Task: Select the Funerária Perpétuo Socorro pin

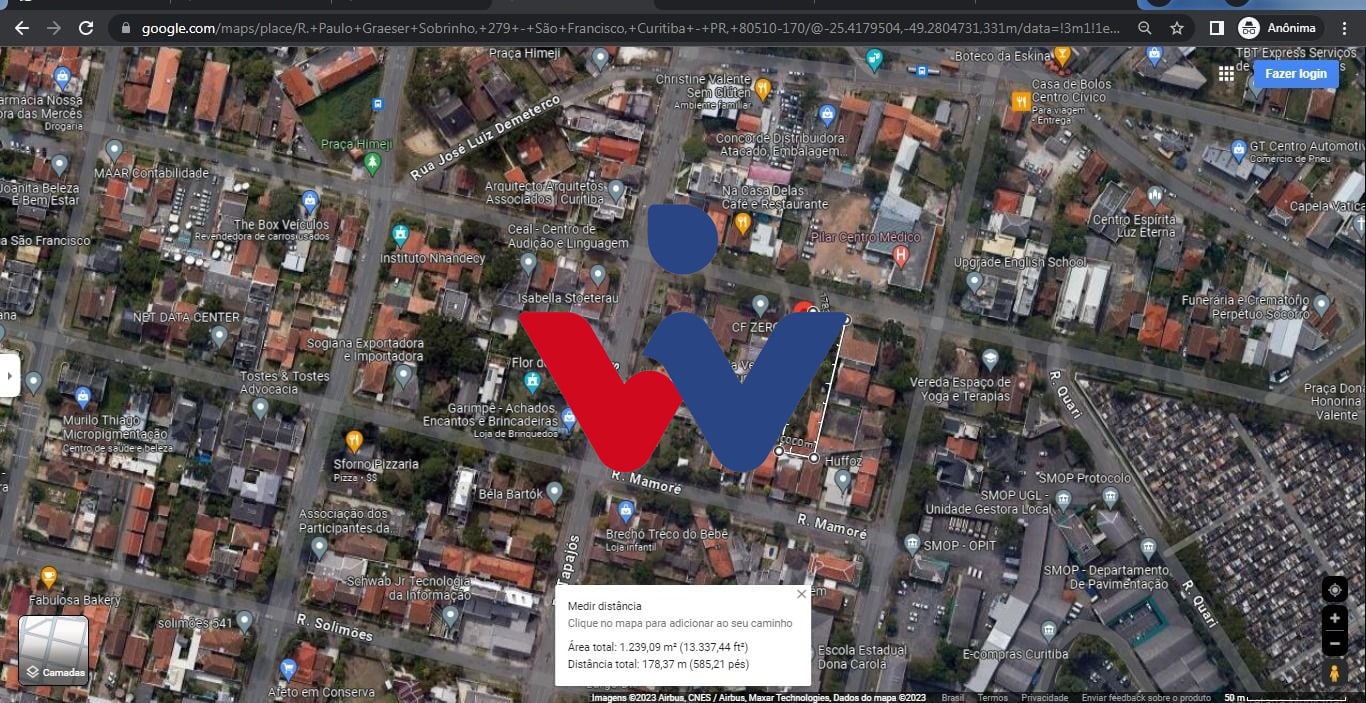Action: click(1321, 304)
